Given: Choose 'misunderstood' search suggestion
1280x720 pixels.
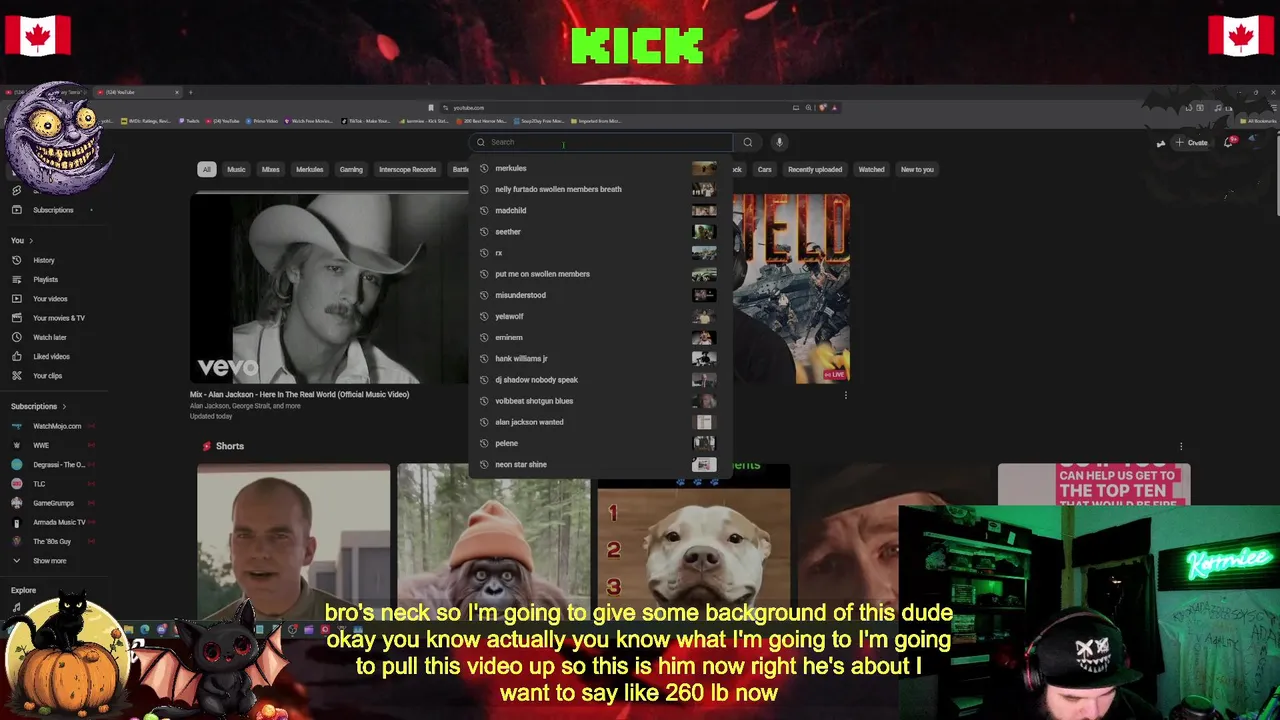Looking at the screenshot, I should coord(600,295).
